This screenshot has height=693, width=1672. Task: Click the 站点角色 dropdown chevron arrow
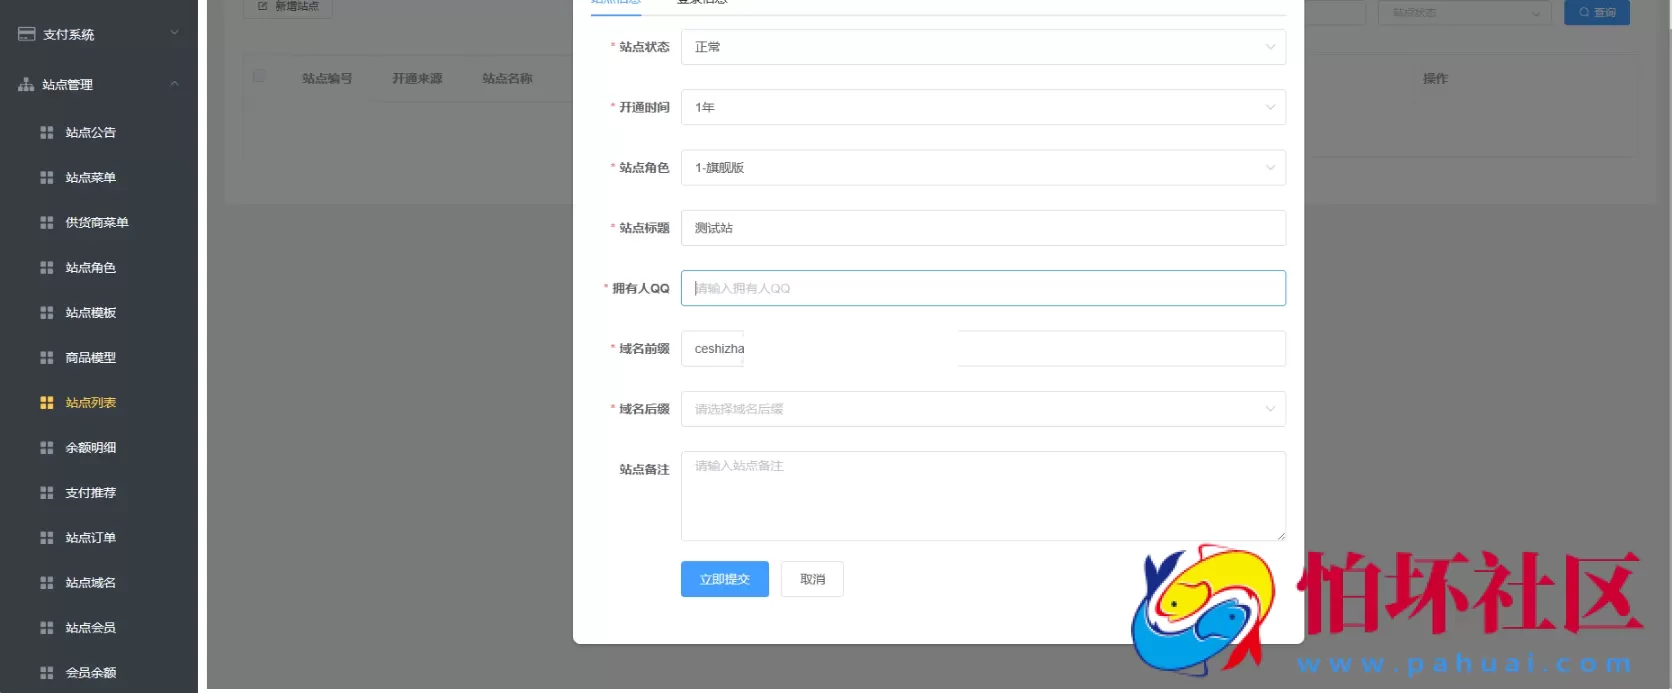coord(1270,167)
